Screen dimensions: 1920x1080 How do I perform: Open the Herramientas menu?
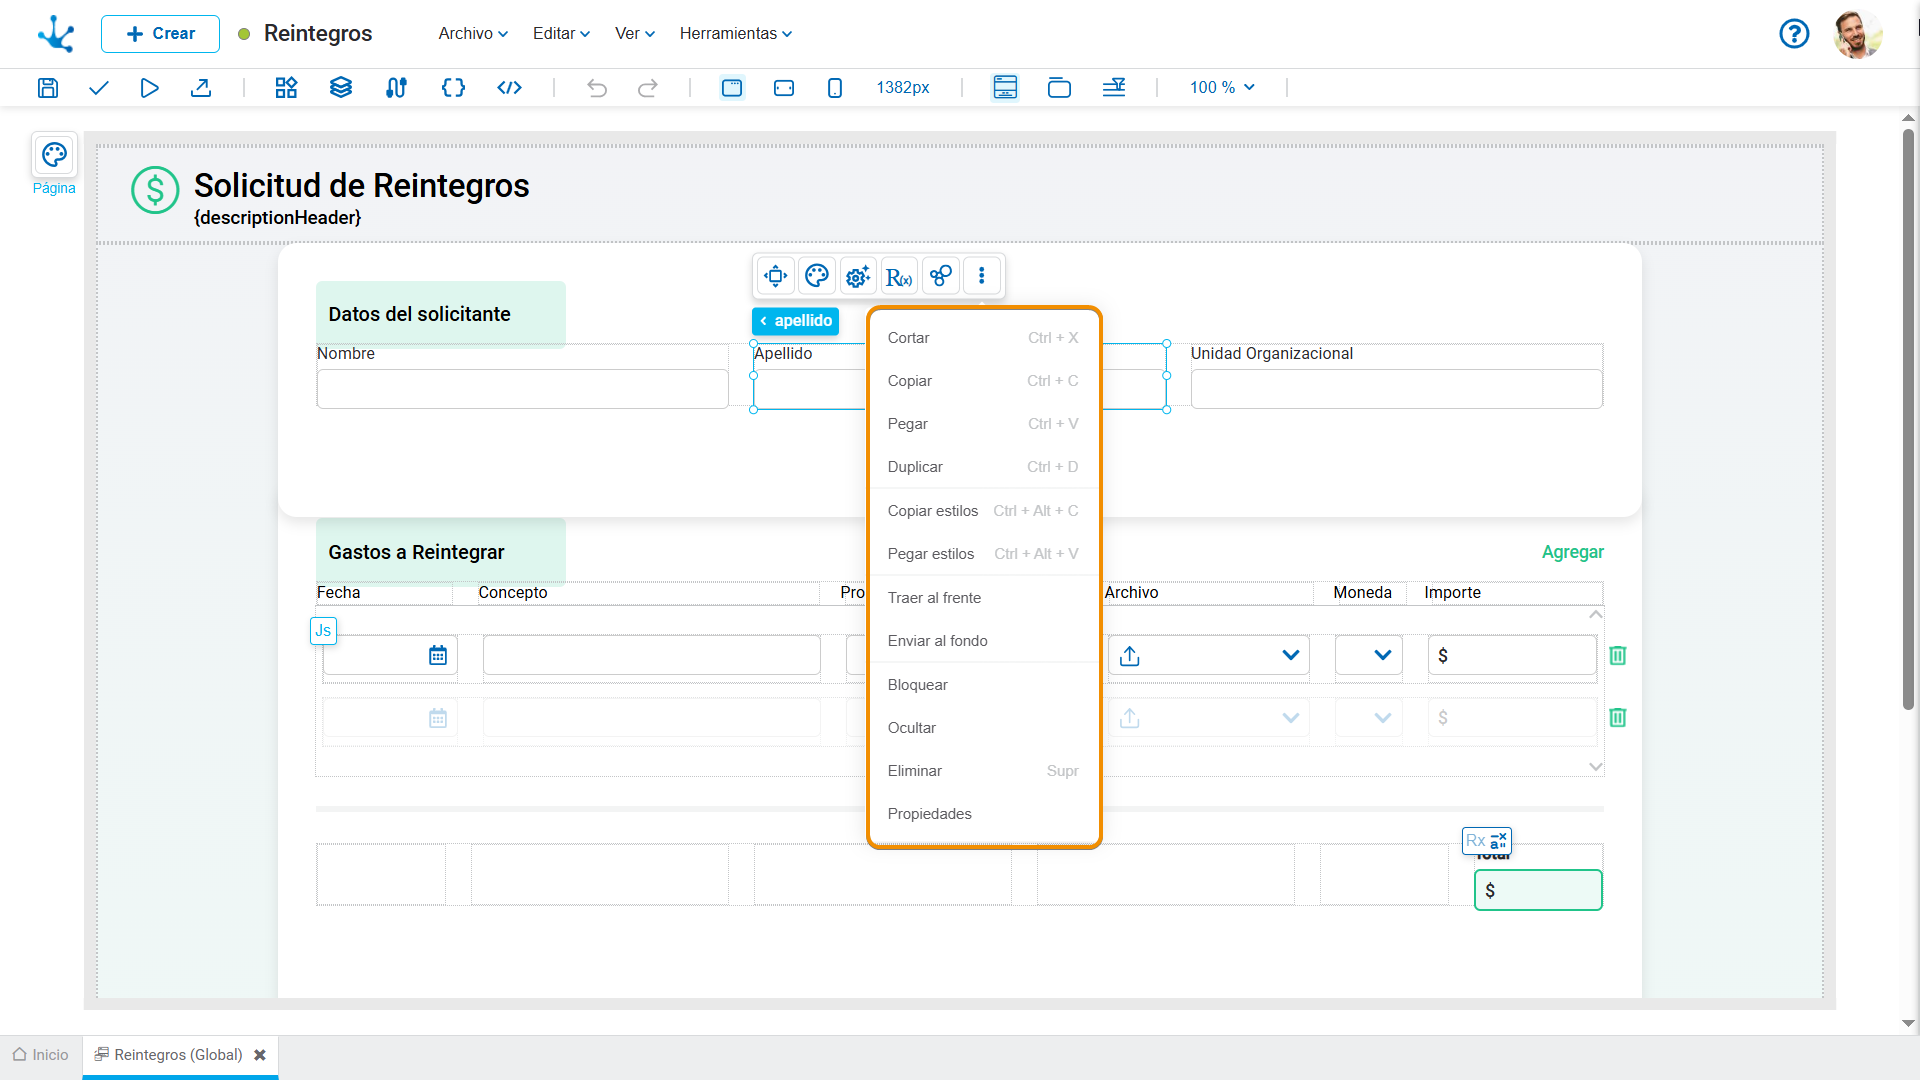(x=736, y=34)
